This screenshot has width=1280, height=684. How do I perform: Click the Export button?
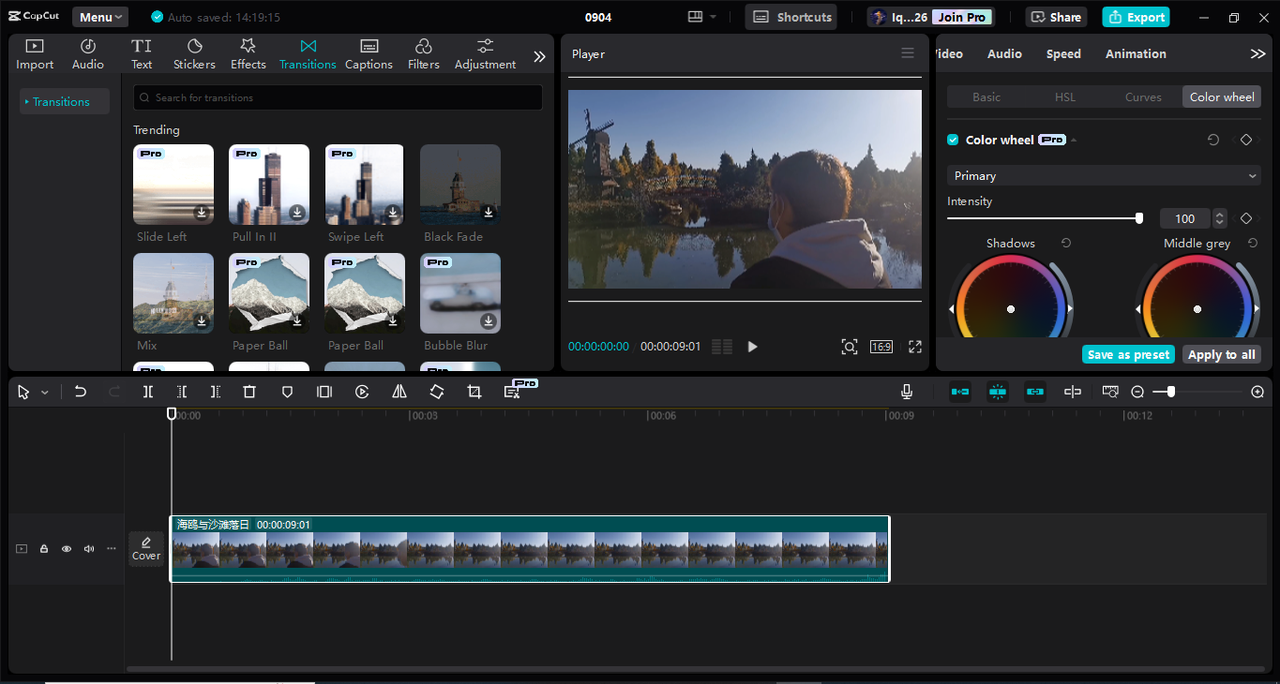(1136, 17)
